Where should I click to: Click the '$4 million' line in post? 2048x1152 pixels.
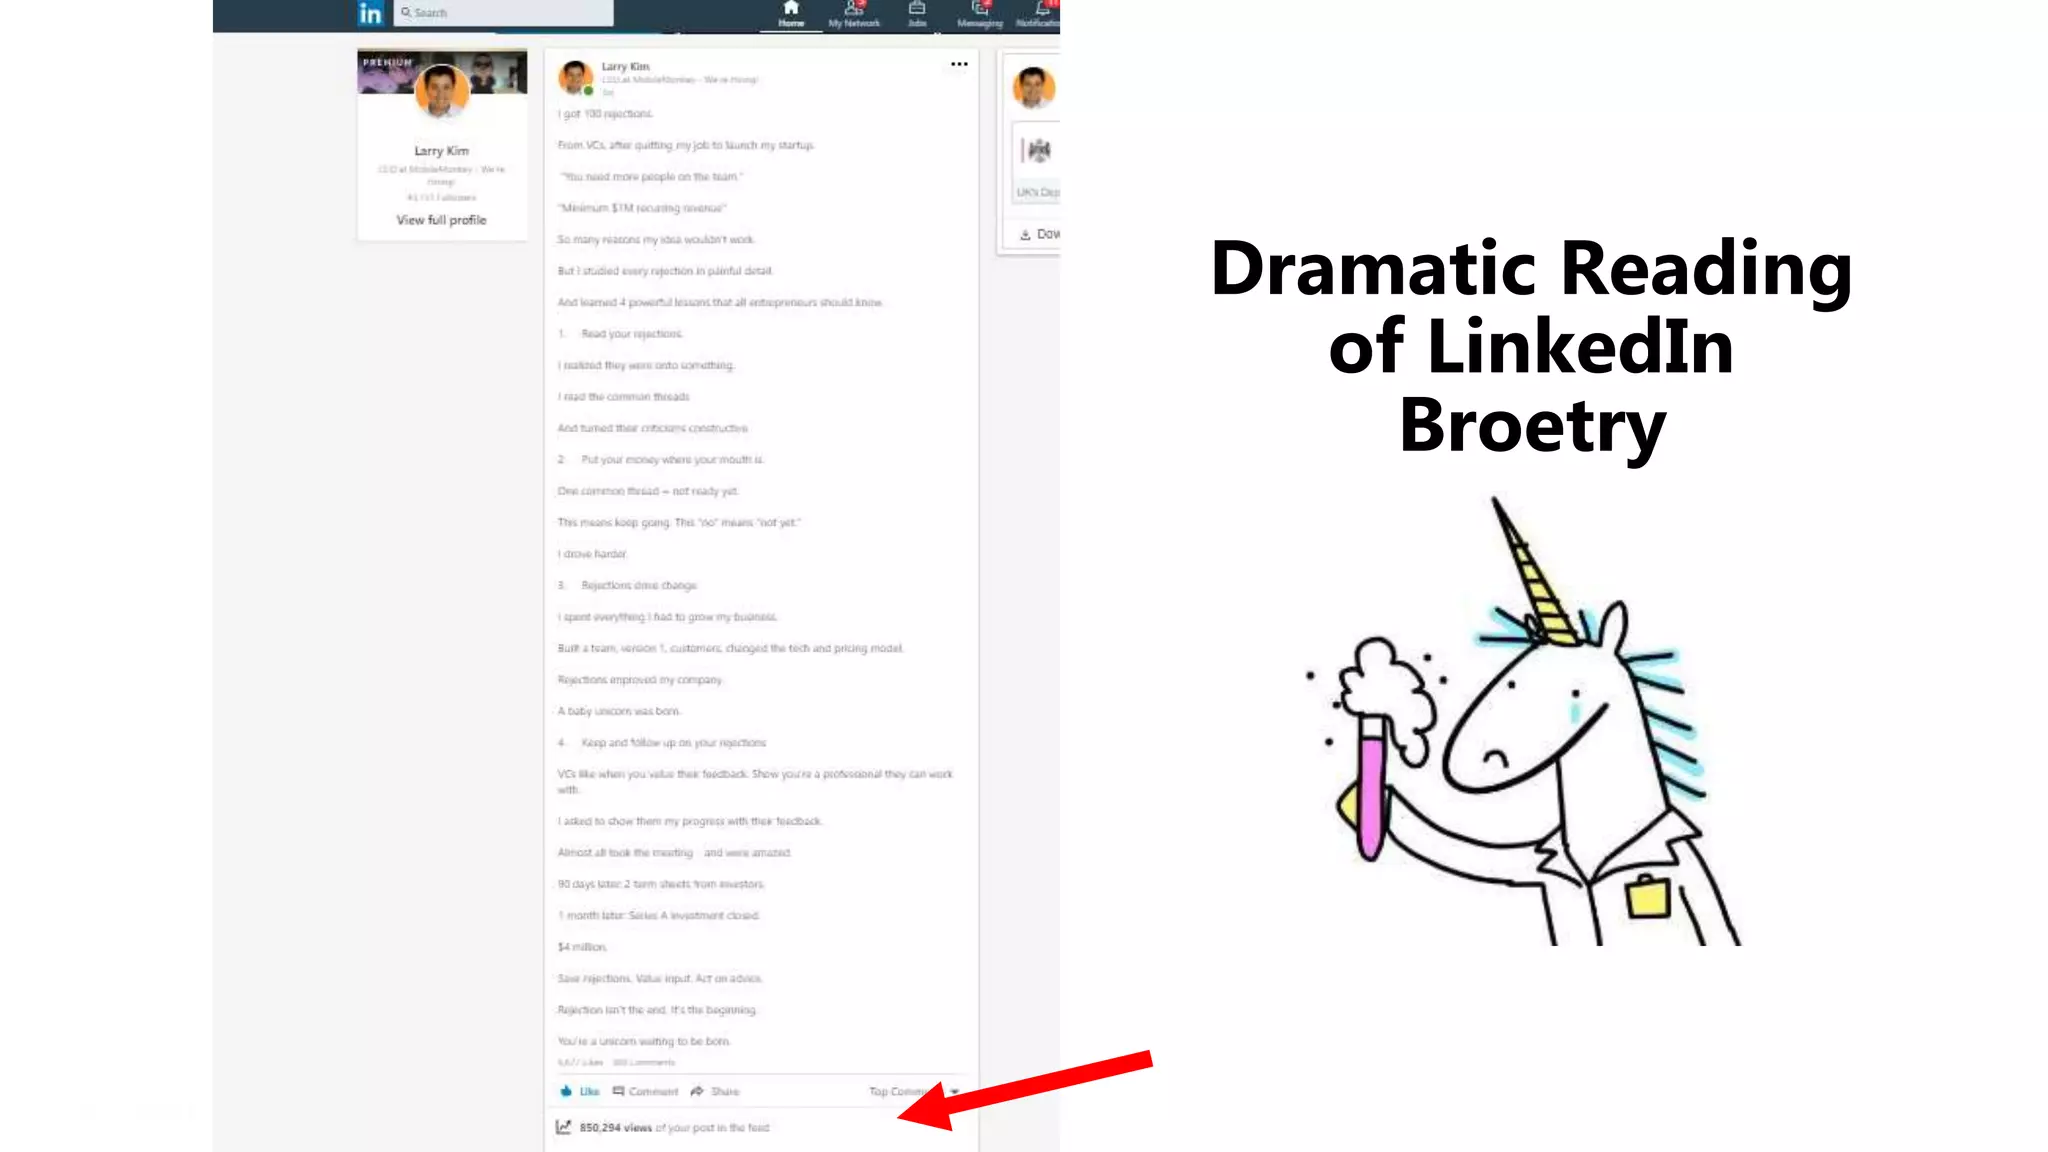tap(582, 947)
